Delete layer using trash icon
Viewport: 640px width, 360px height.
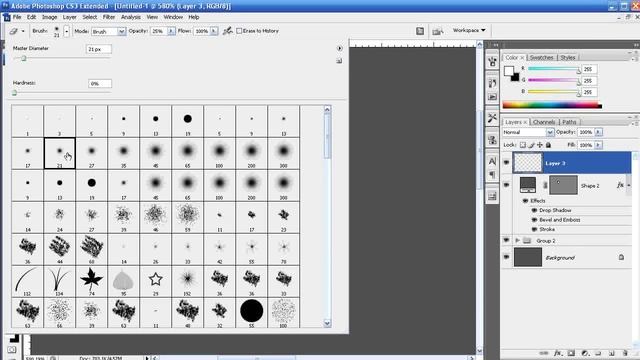(x=625, y=353)
